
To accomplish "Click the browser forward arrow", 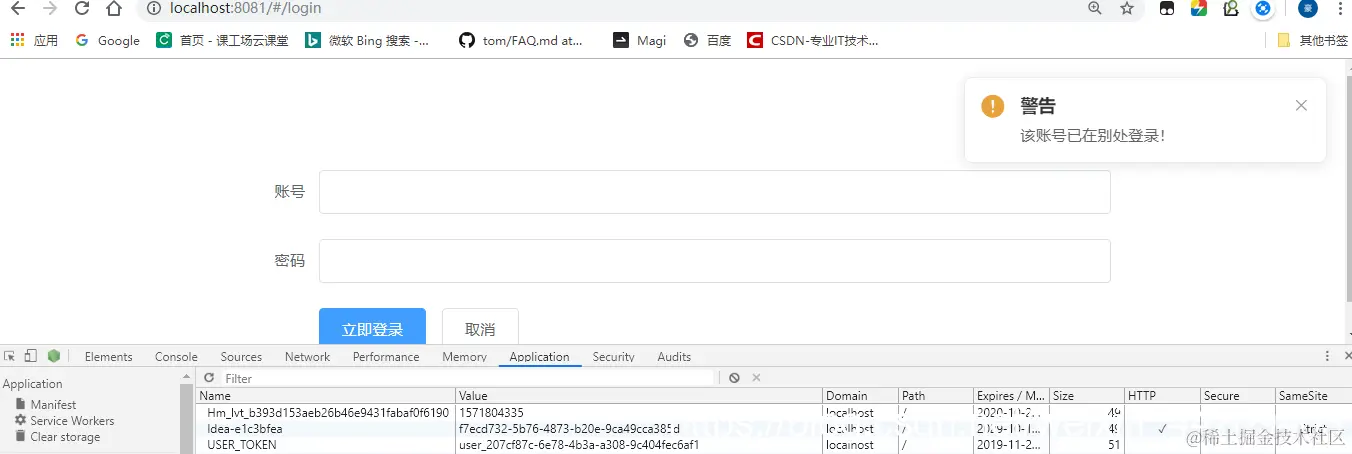I will pyautogui.click(x=50, y=9).
